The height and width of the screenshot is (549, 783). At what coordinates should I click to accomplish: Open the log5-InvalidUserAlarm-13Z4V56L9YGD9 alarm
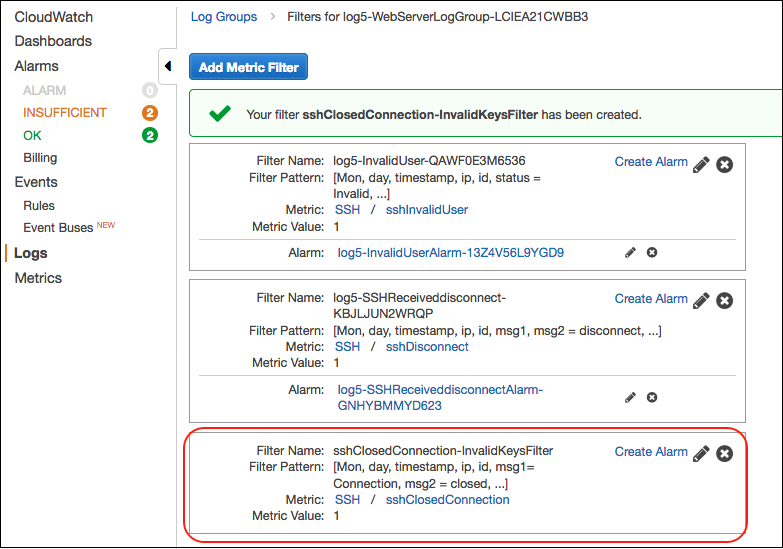(450, 253)
